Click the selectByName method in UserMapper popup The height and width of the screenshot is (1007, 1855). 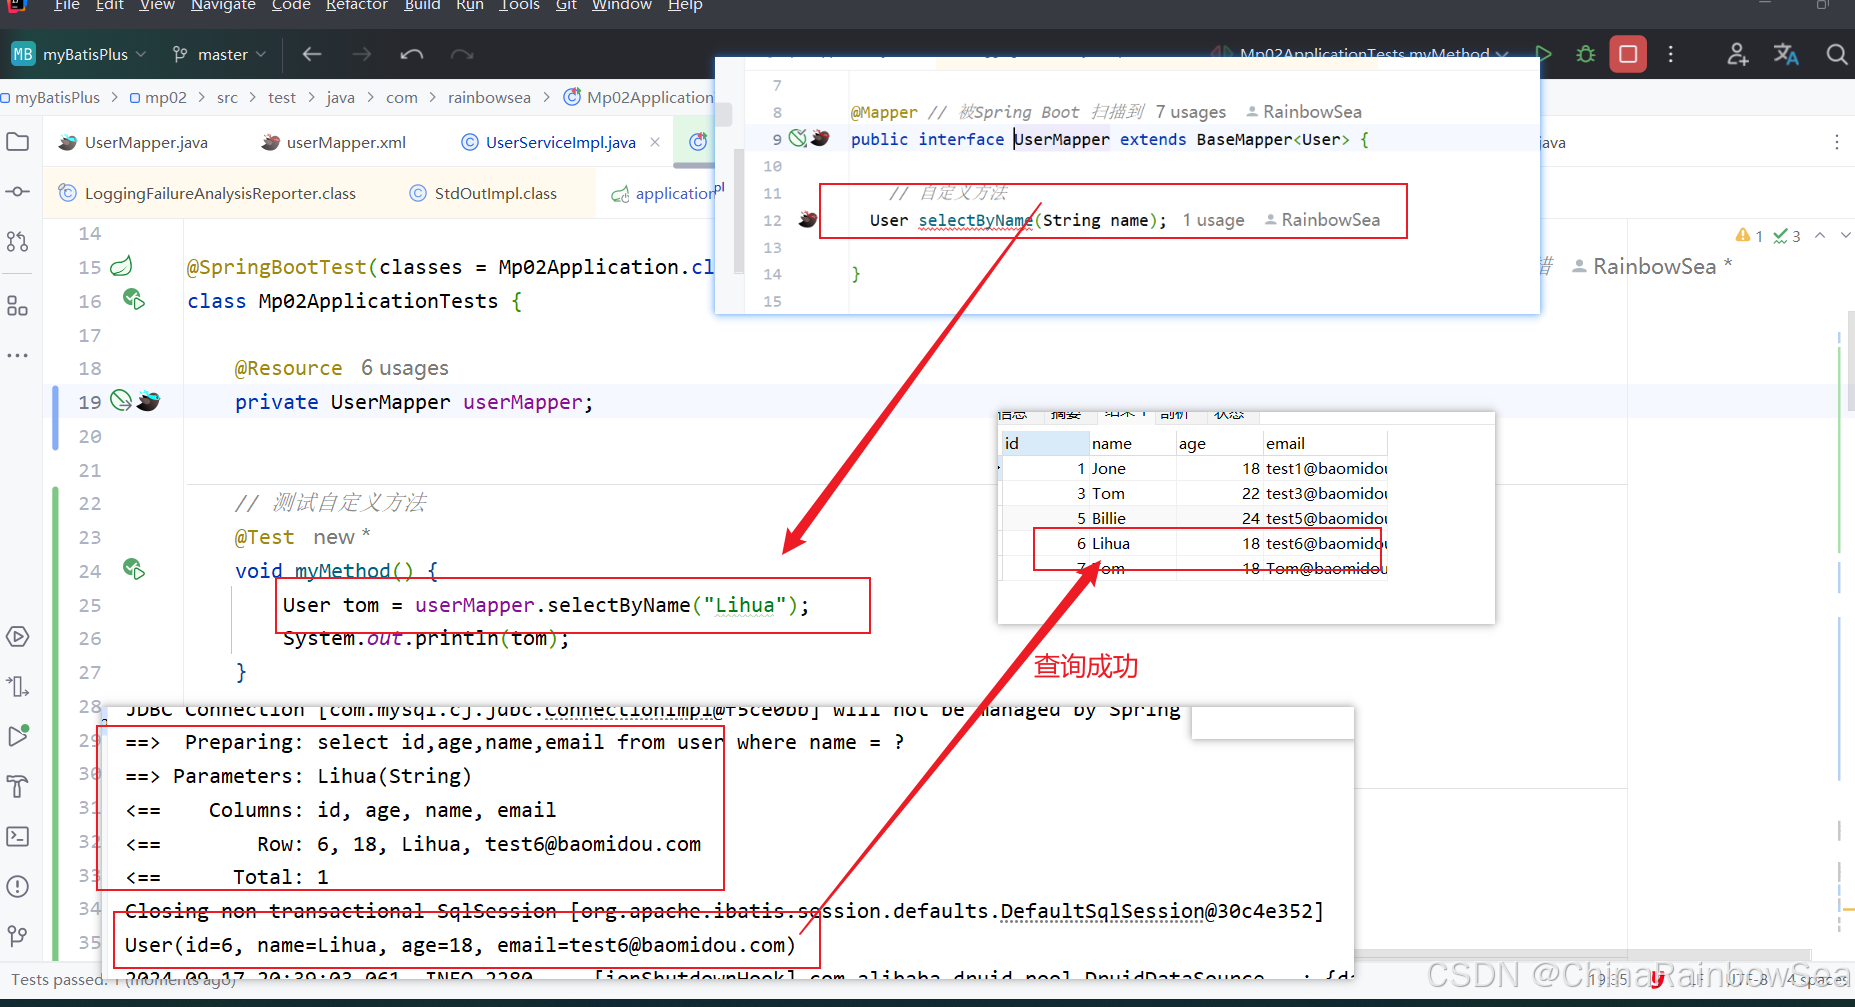click(975, 220)
